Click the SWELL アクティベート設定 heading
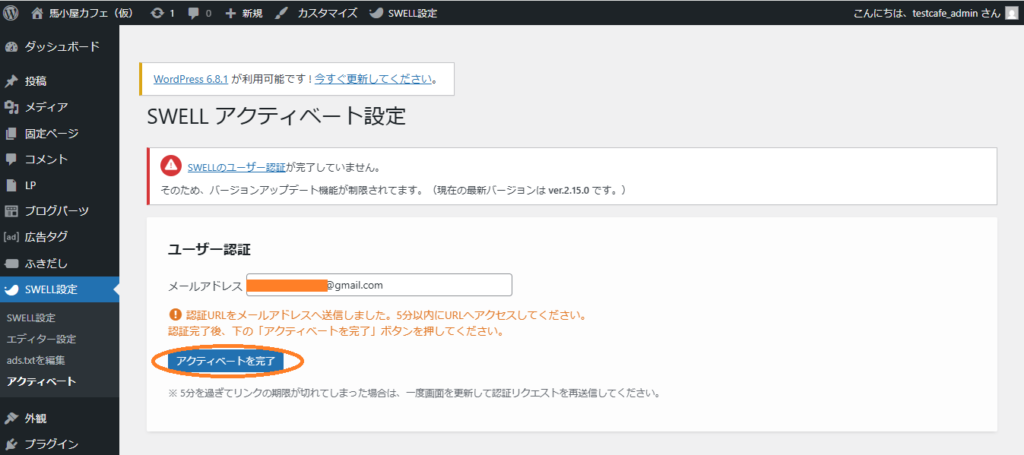Image resolution: width=1024 pixels, height=455 pixels. click(x=277, y=117)
